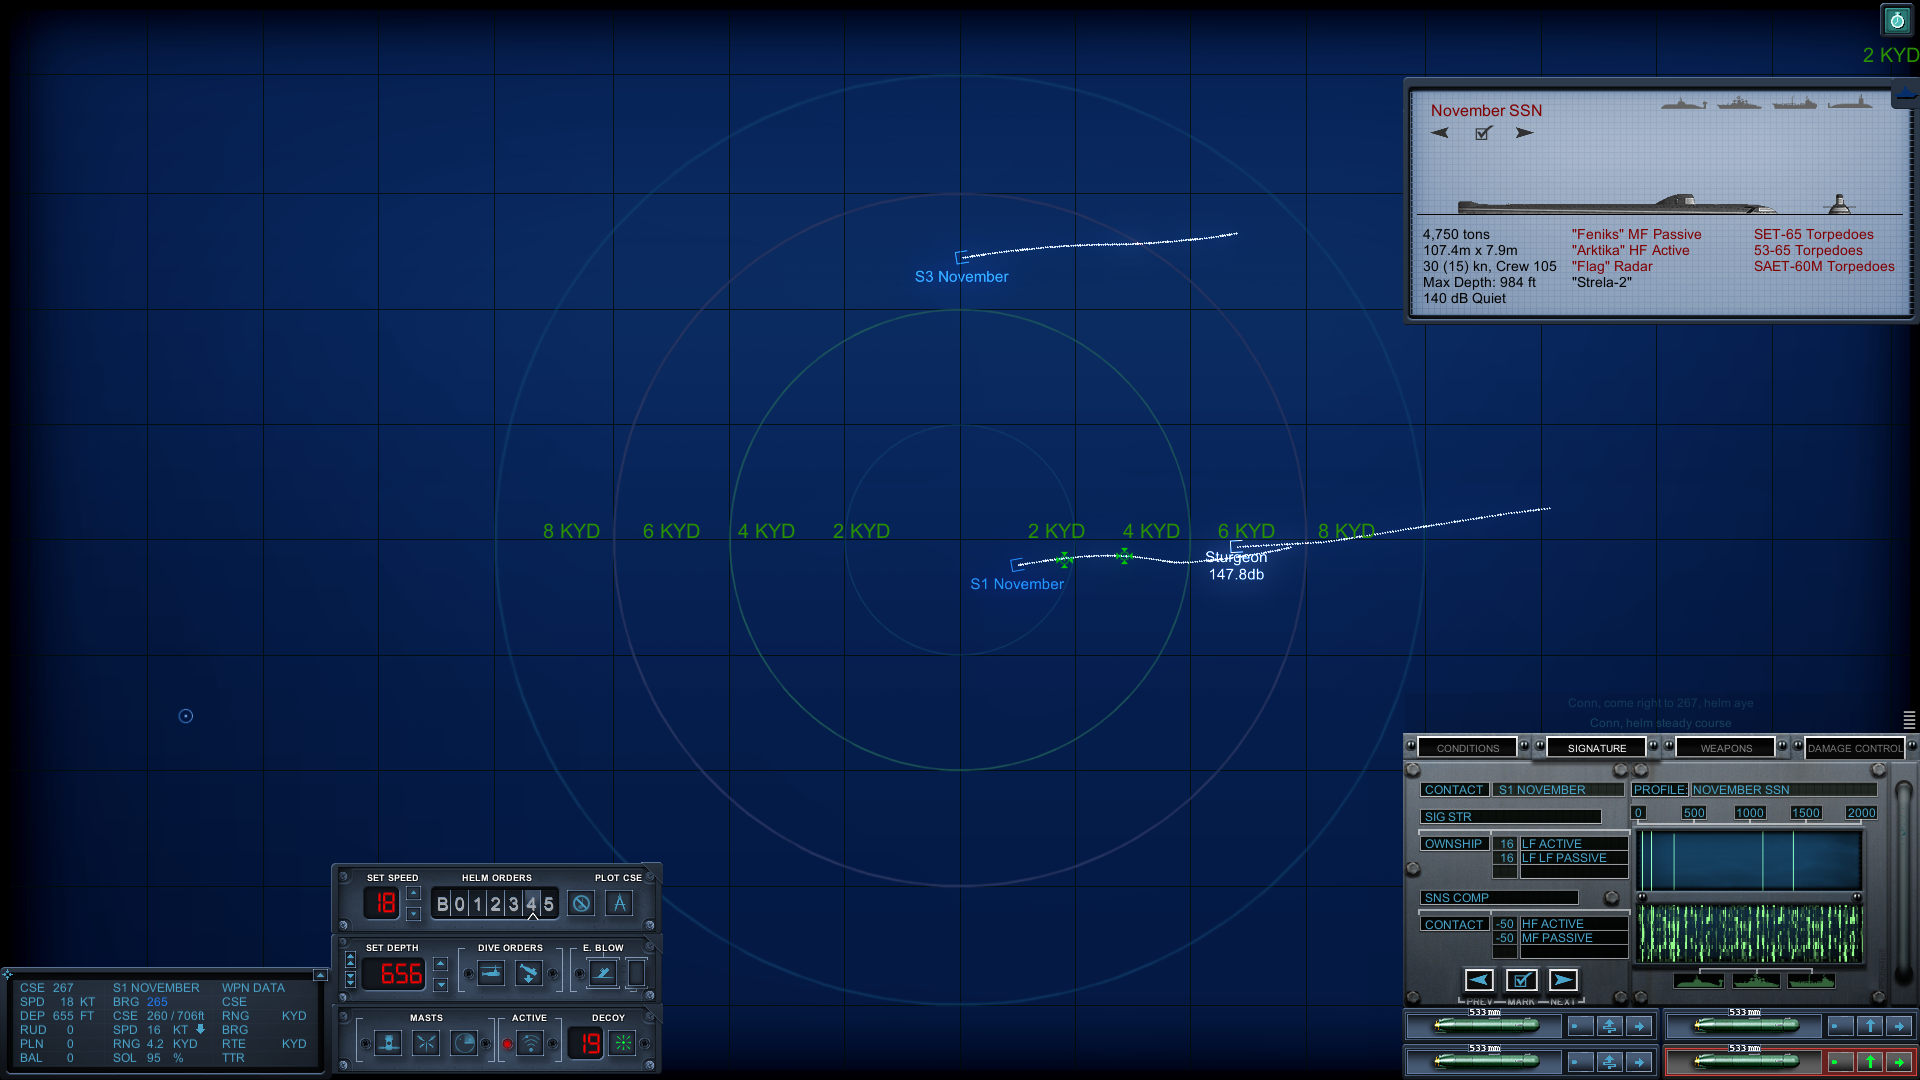Select first ship silhouette under signature display
The width and height of the screenshot is (1920, 1080).
point(1698,981)
